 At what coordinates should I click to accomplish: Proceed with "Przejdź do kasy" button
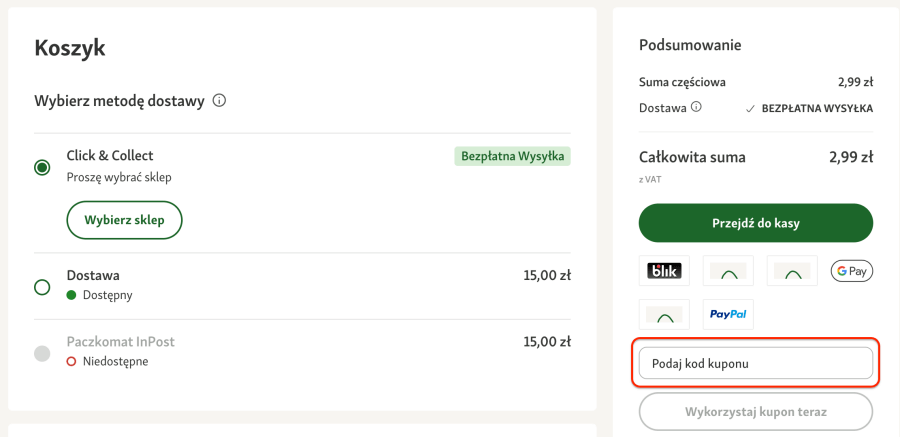tap(755, 223)
